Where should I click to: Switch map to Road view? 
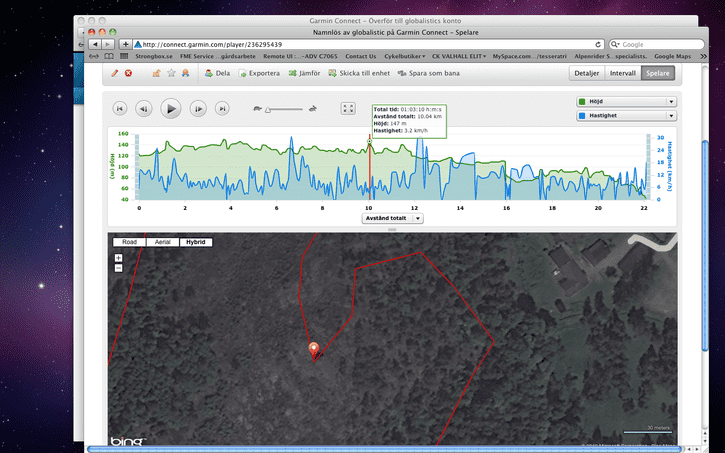point(129,242)
